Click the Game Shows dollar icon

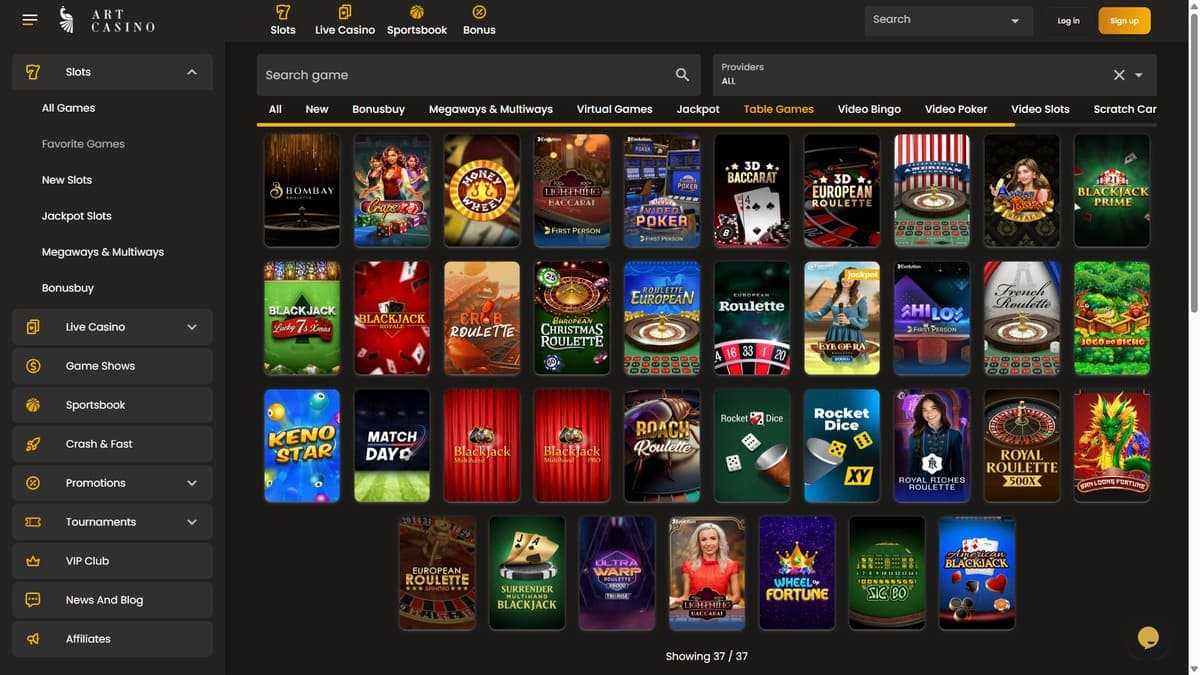(33, 366)
